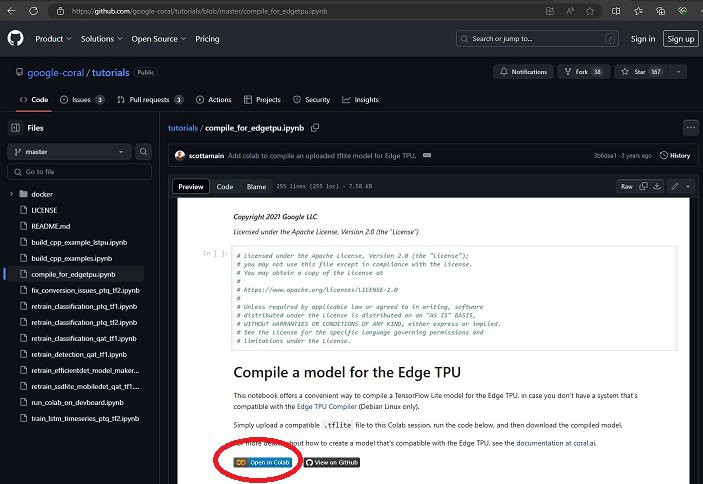The width and height of the screenshot is (703, 484).
Task: Click the Notifications bell button
Action: point(523,72)
